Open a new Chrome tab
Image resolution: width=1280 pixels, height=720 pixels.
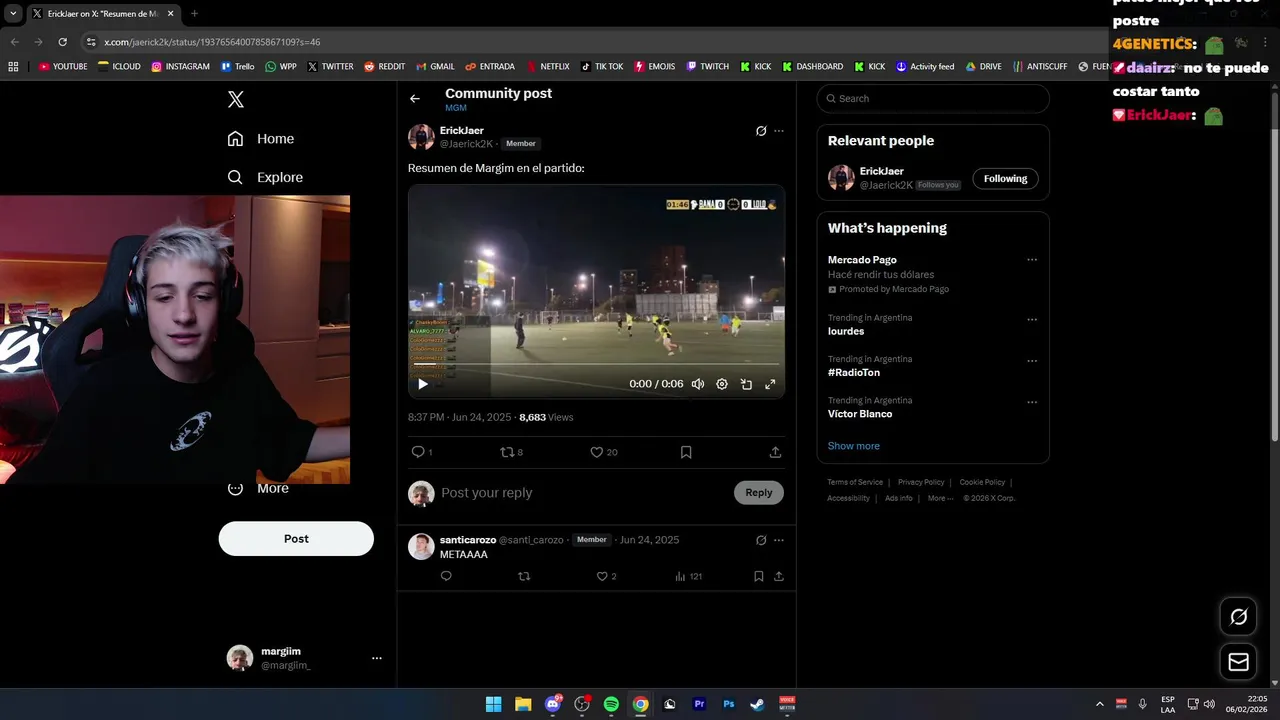click(x=194, y=14)
